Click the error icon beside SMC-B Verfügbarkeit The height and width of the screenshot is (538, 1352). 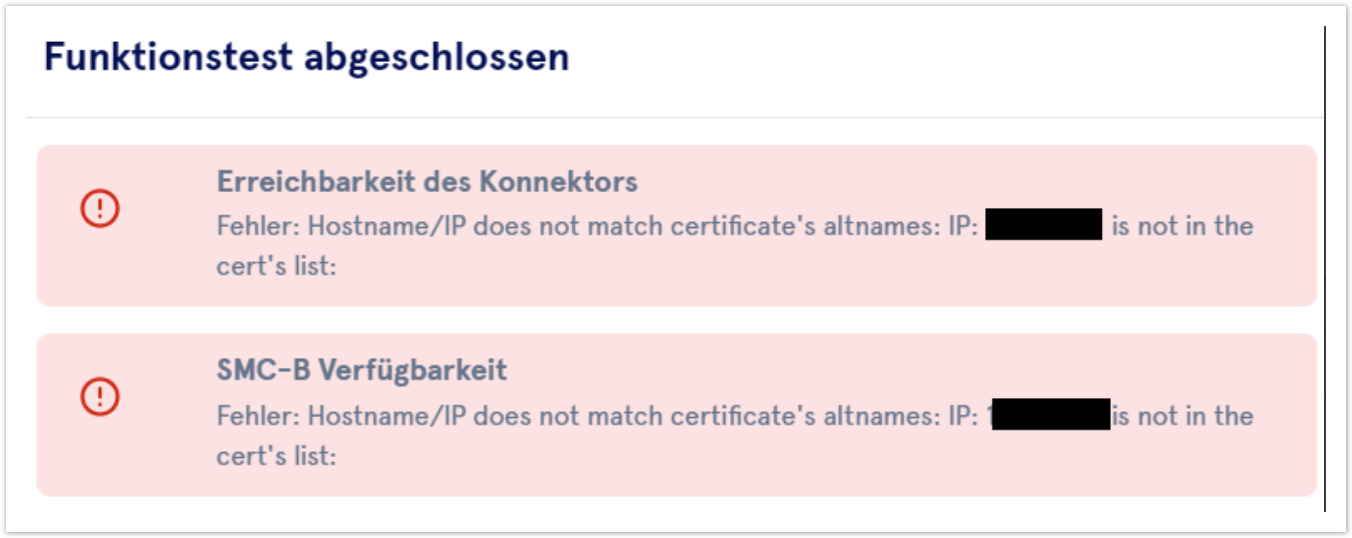pos(100,397)
